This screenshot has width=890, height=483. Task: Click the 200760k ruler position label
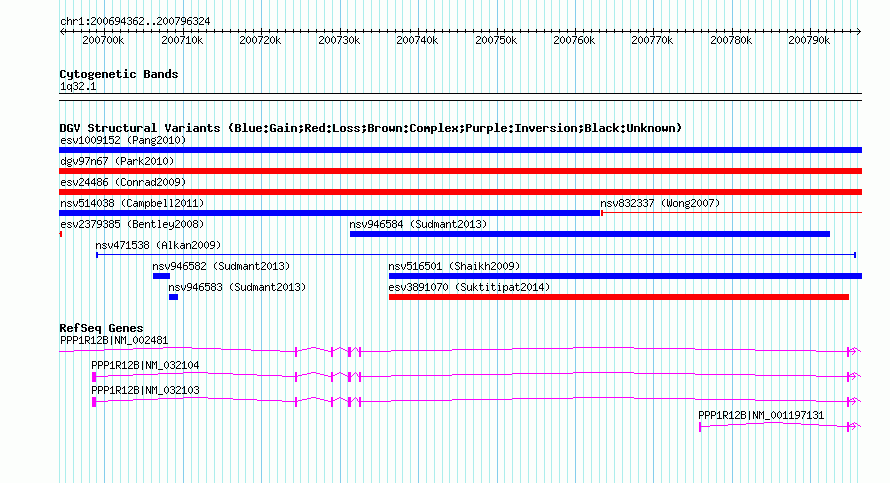[x=574, y=40]
